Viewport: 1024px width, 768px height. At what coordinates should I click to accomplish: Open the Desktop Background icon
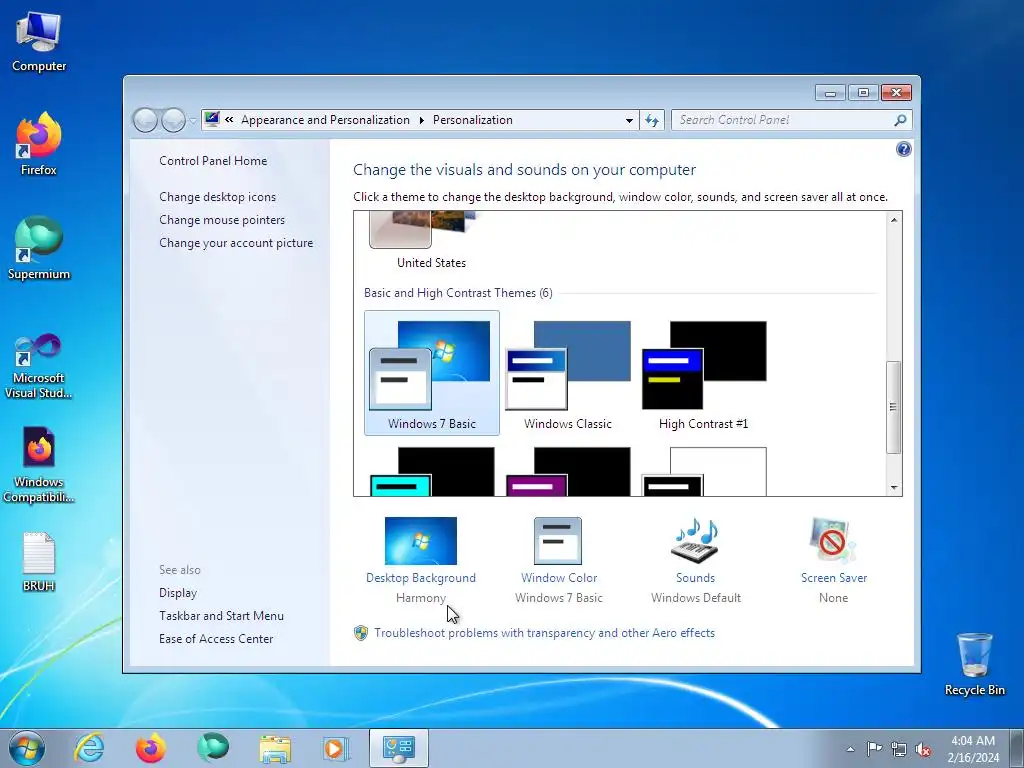click(421, 541)
